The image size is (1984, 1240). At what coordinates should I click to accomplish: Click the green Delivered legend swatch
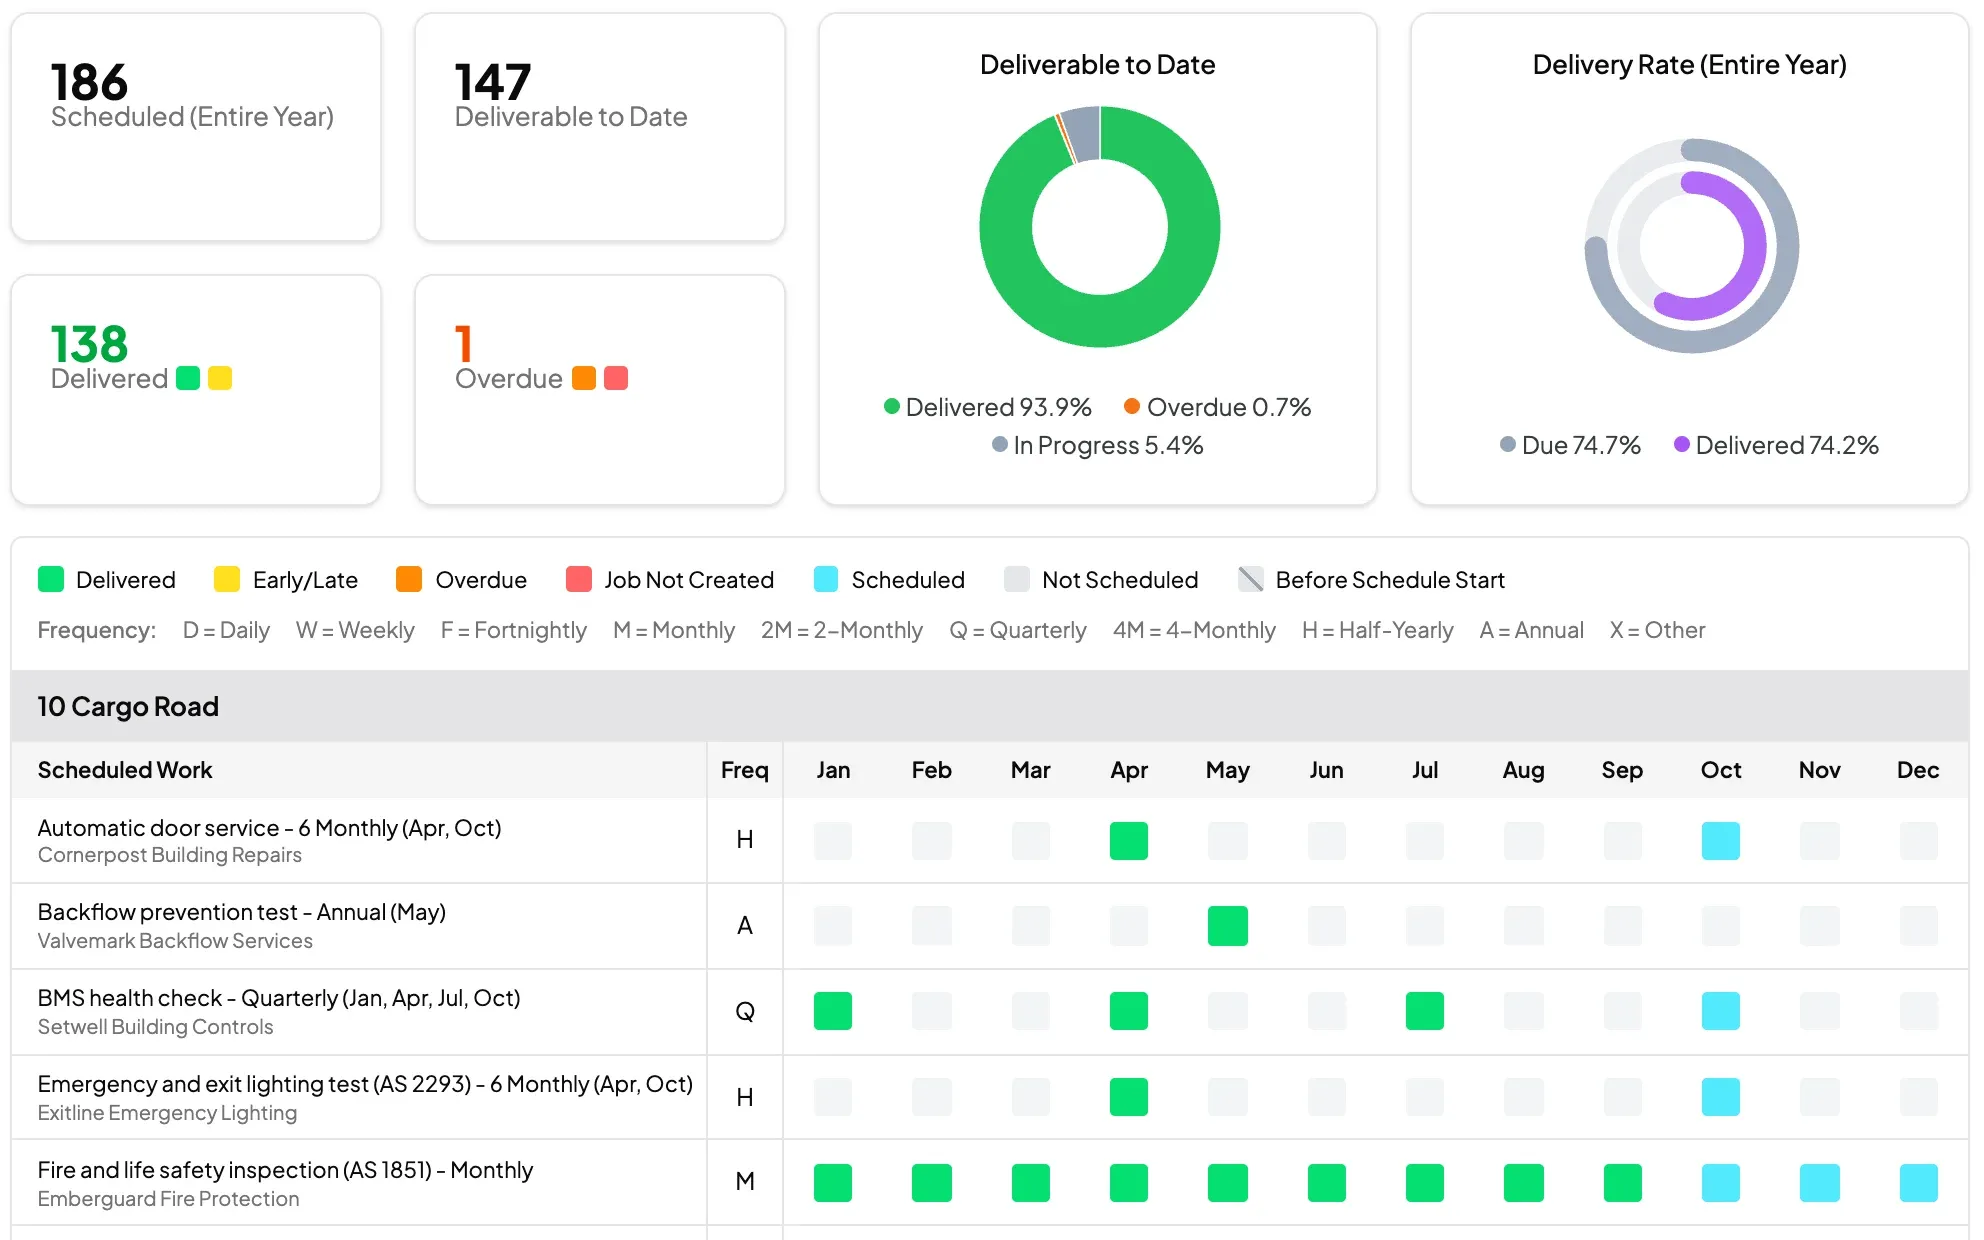pos(51,579)
